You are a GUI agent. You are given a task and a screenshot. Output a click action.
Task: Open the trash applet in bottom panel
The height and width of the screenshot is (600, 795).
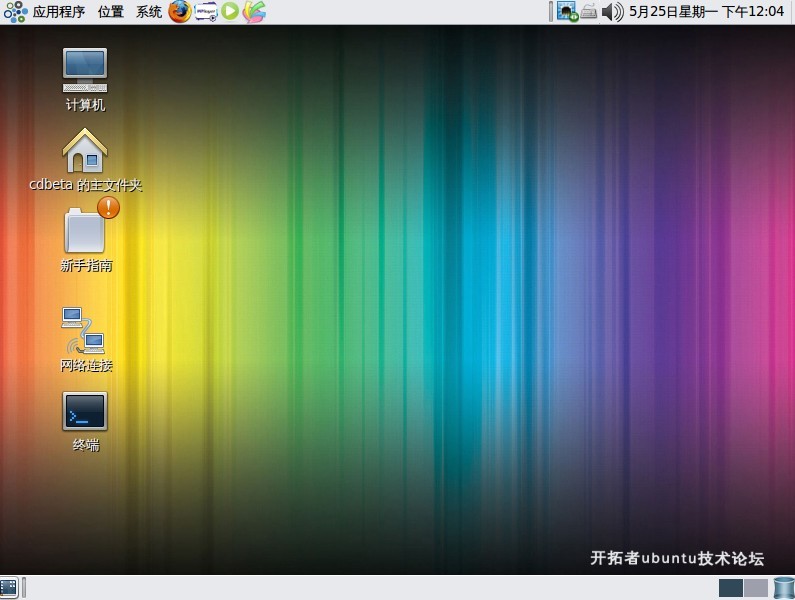[784, 588]
